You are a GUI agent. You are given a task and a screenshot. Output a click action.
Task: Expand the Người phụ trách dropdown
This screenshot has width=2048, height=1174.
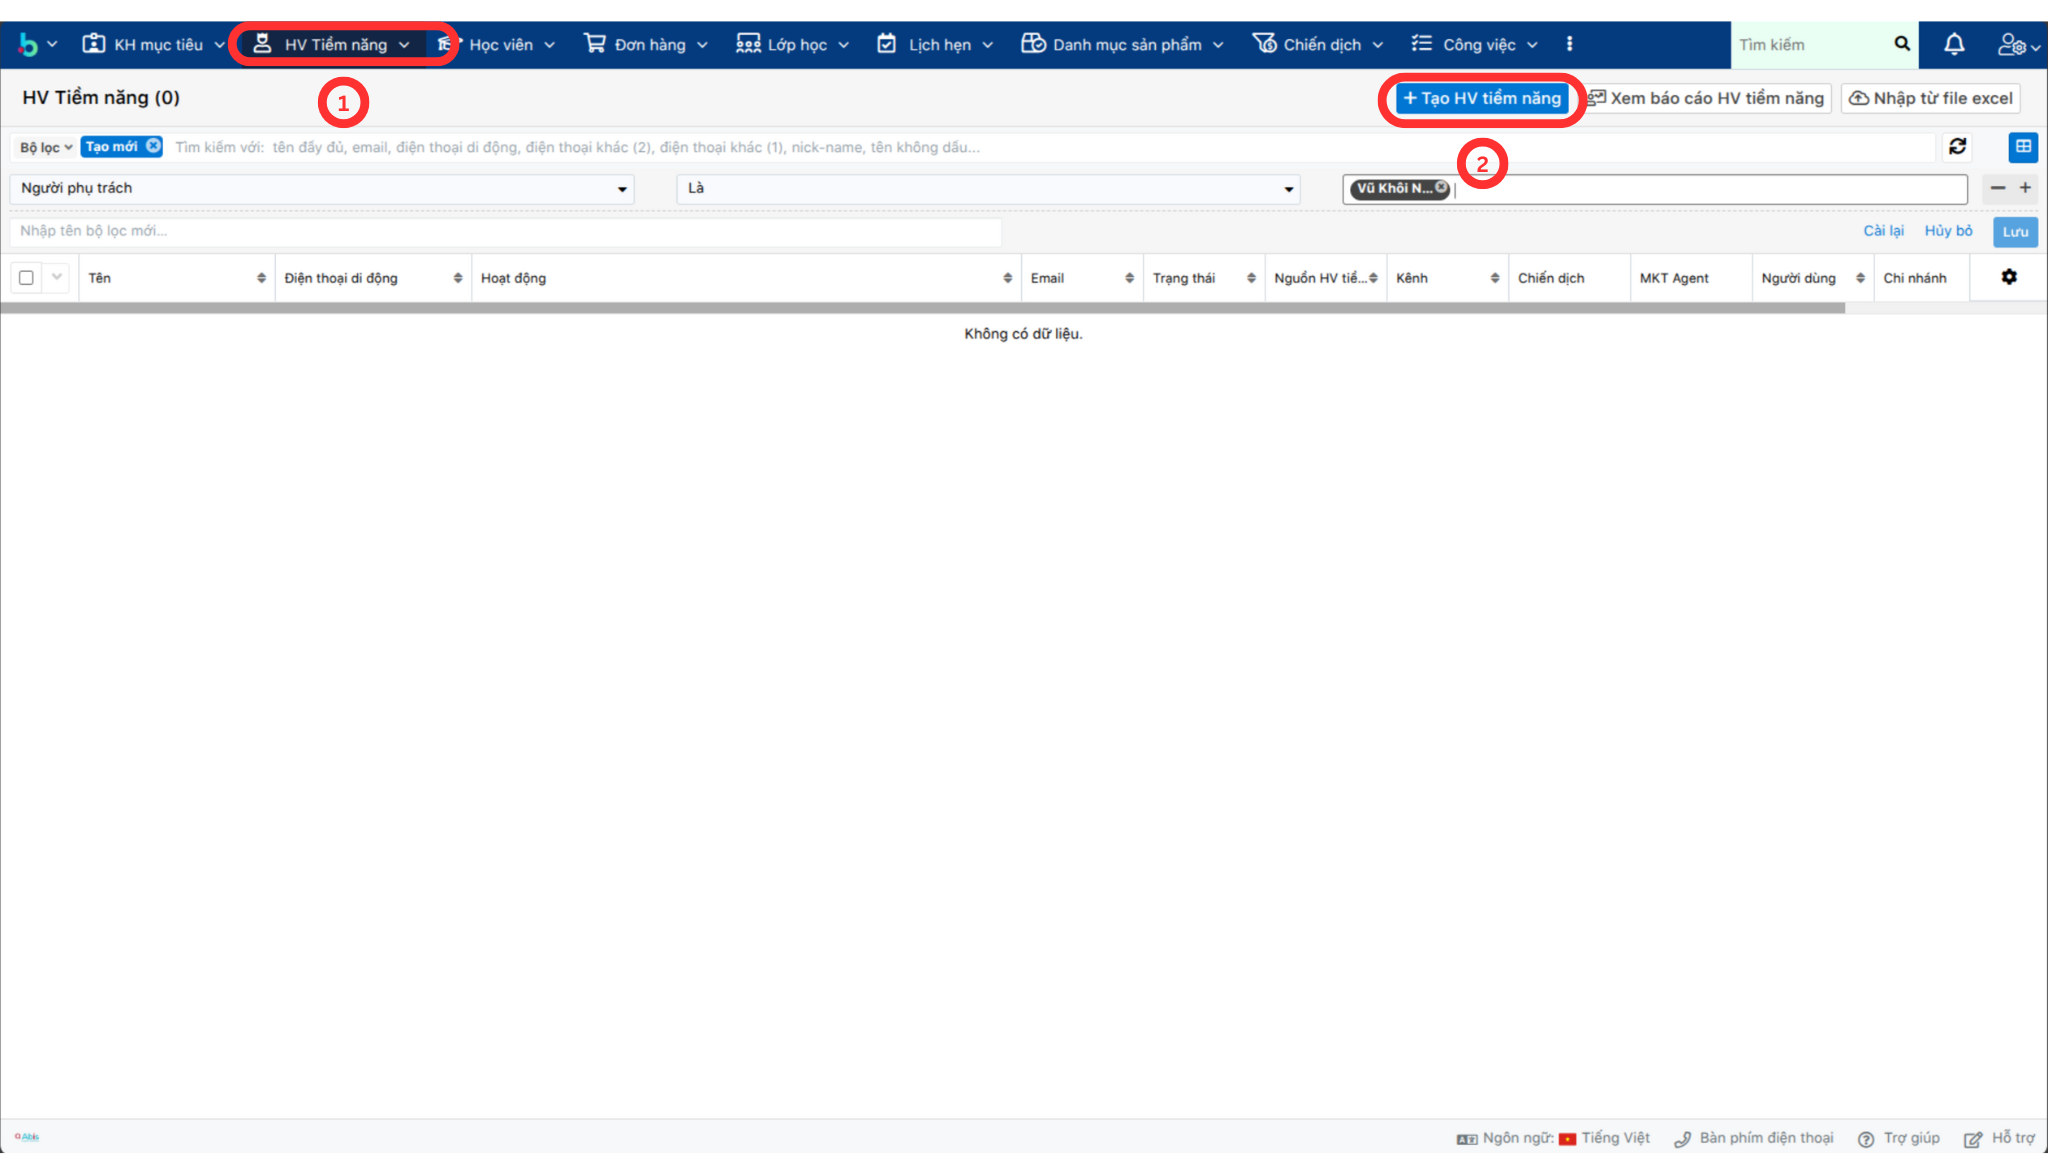point(321,188)
